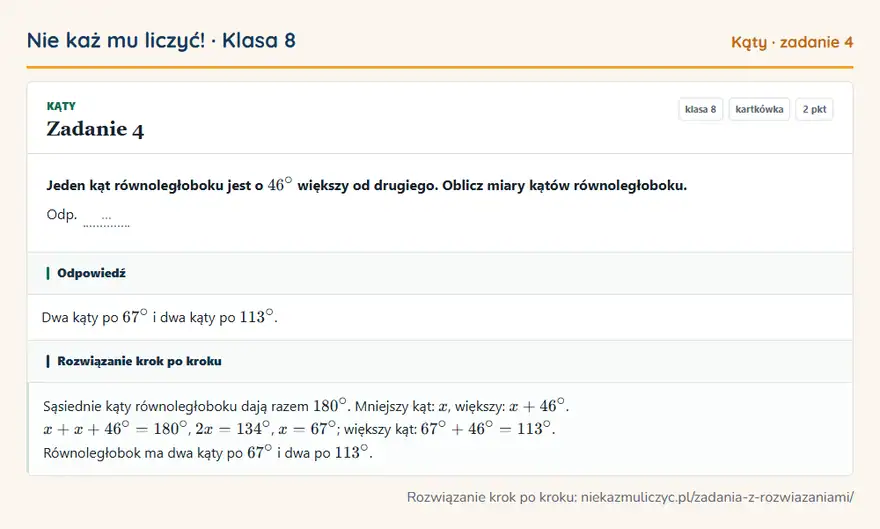Image resolution: width=880 pixels, height=529 pixels.
Task: Click the line starting 'Sąsiednie kąty równoległoboku'
Action: pyautogui.click(x=306, y=406)
